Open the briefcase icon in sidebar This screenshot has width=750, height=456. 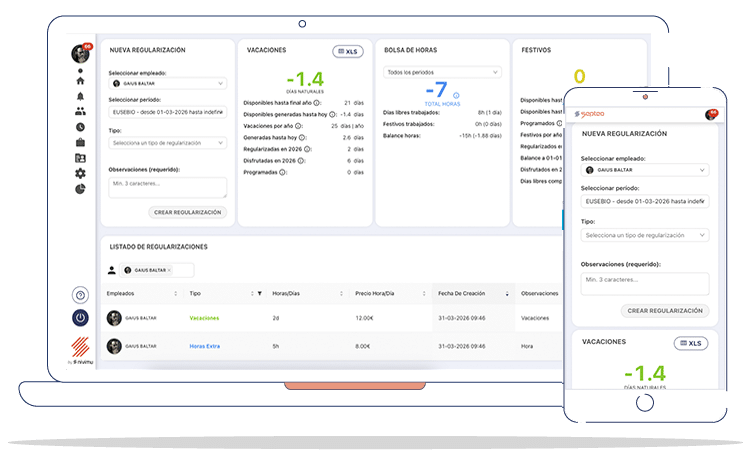click(x=80, y=143)
